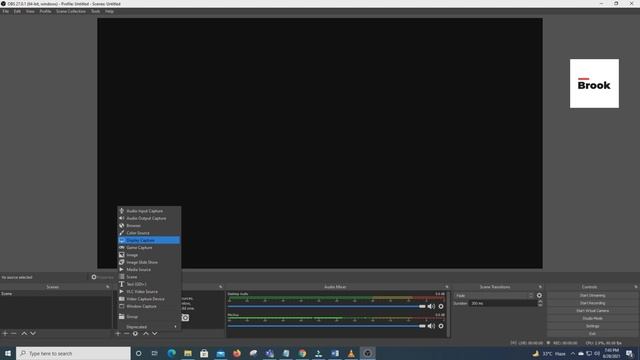Select the highlighted Display Capture entry
Viewport: 640px width, 360px height.
click(x=149, y=240)
